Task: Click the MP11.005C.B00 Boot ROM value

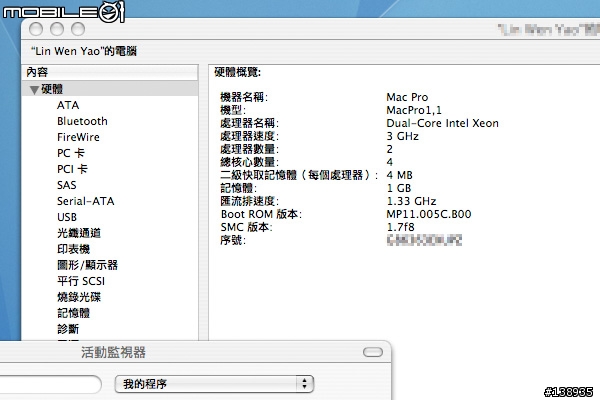Action: 429,214
